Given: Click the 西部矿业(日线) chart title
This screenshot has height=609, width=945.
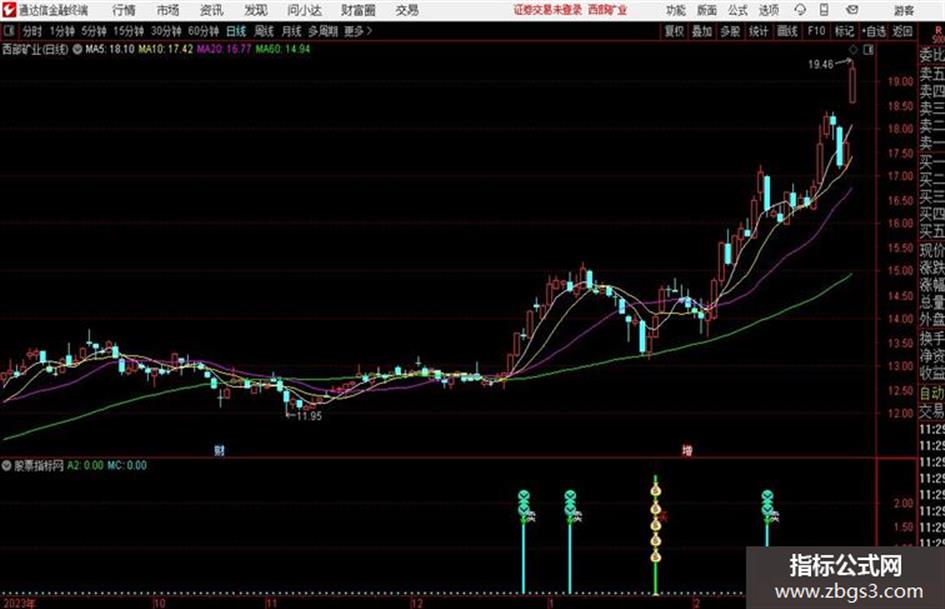Looking at the screenshot, I should point(36,49).
